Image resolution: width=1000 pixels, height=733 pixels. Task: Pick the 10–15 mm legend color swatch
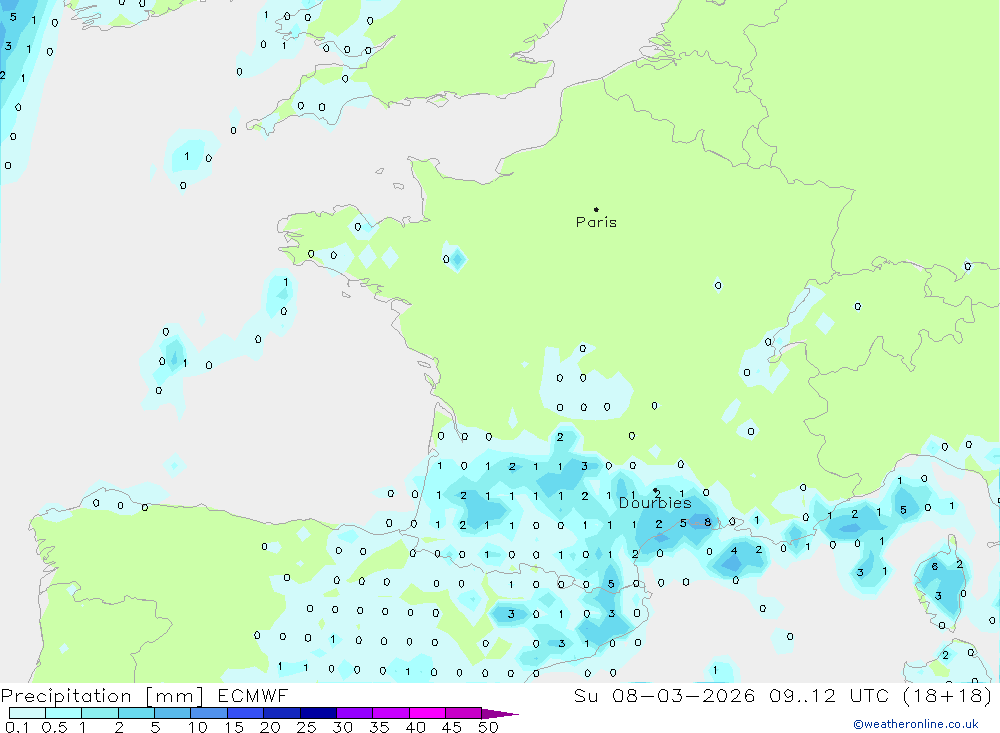point(209,713)
